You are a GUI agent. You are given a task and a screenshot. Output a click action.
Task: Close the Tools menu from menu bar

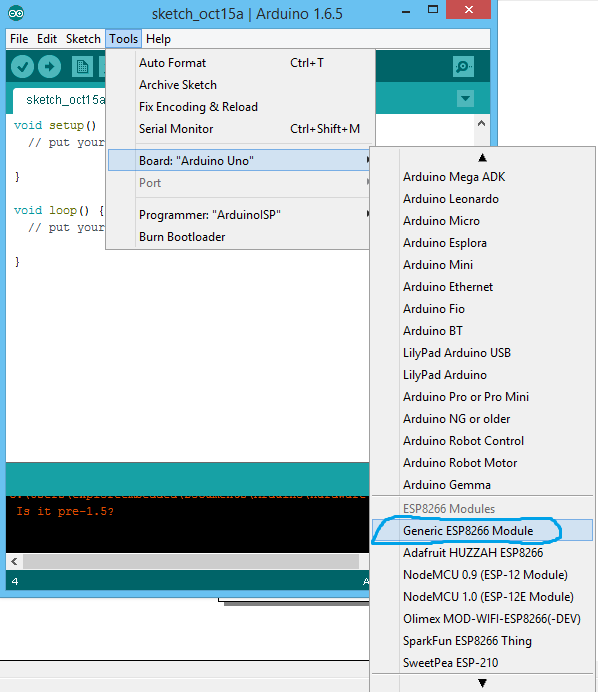coord(124,39)
